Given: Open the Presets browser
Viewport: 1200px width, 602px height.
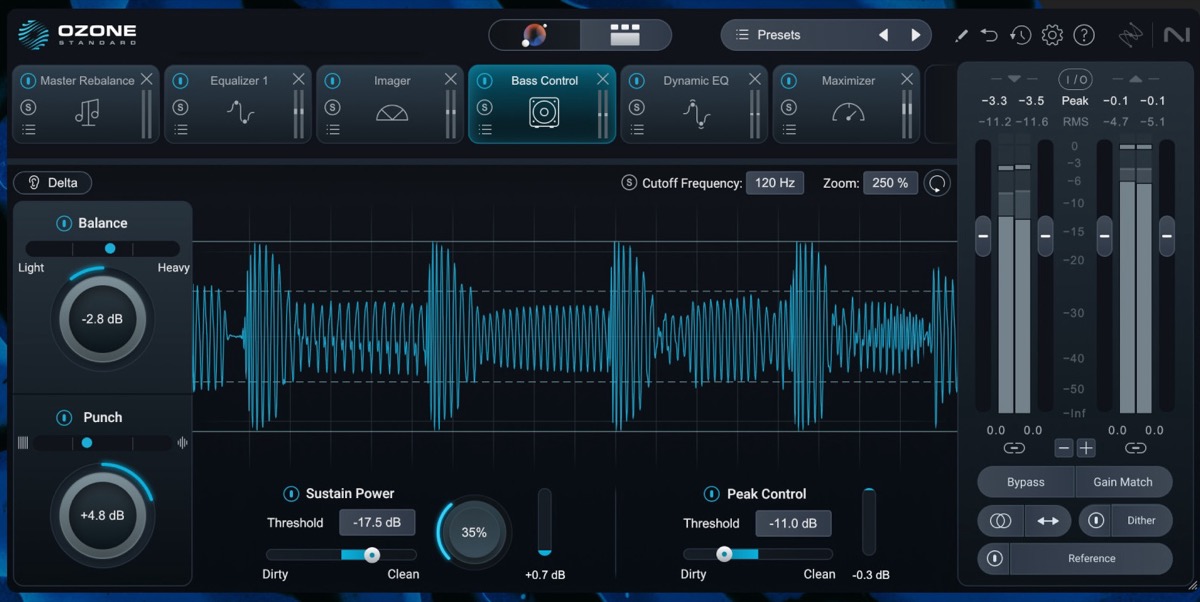Looking at the screenshot, I should 790,34.
